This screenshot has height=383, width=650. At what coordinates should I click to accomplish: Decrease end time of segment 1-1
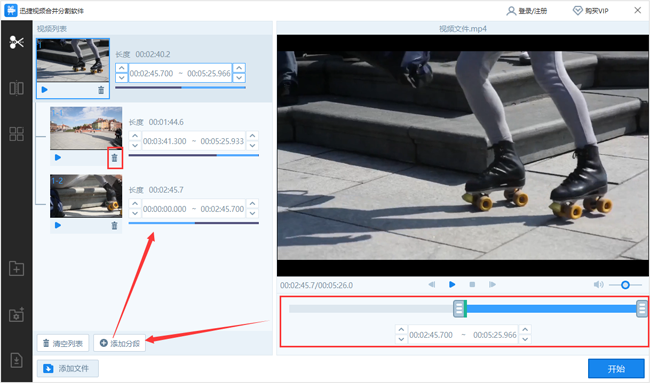(x=252, y=145)
